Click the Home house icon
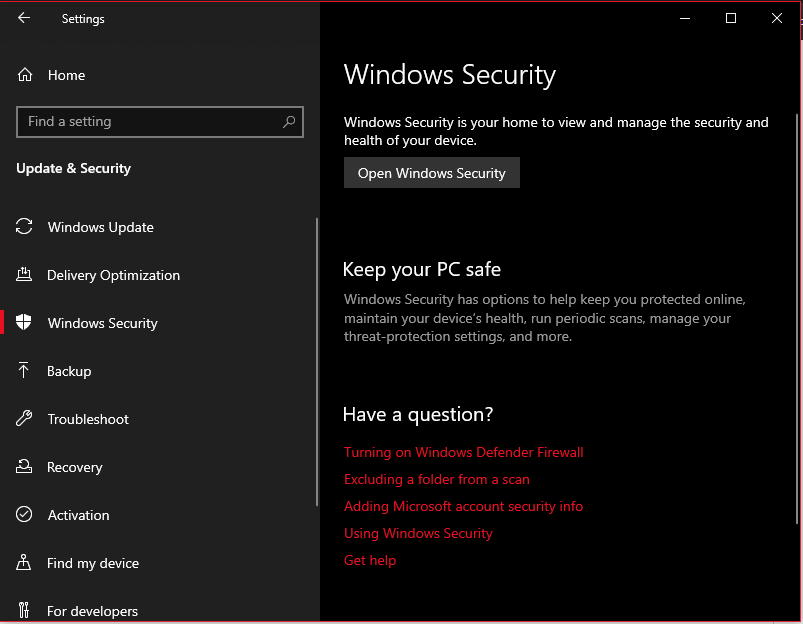Viewport: 803px width, 624px height. pyautogui.click(x=25, y=75)
